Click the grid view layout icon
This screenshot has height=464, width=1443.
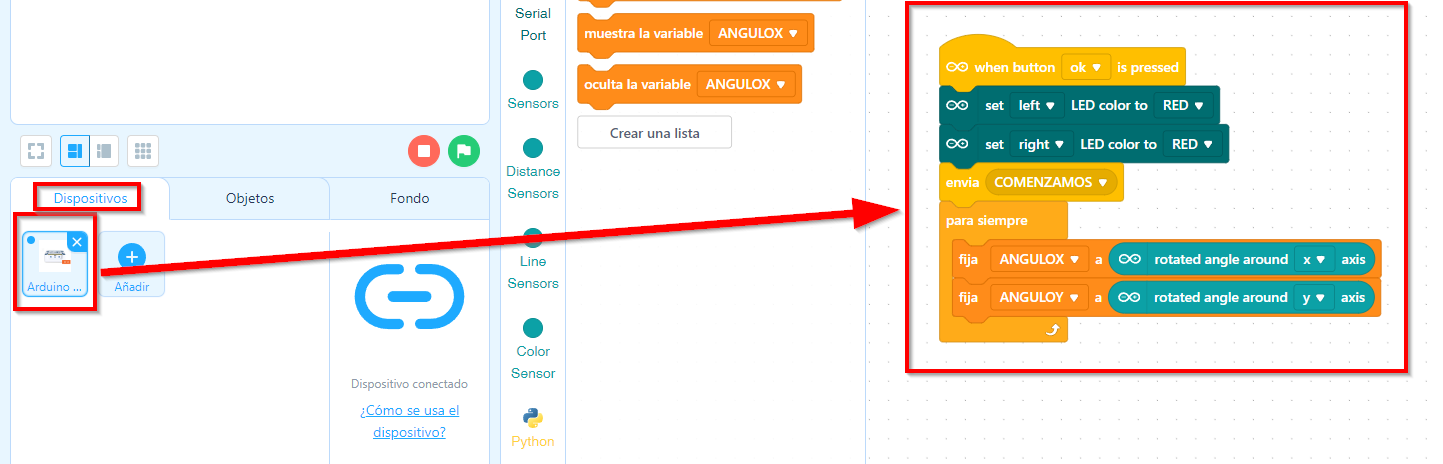point(143,151)
